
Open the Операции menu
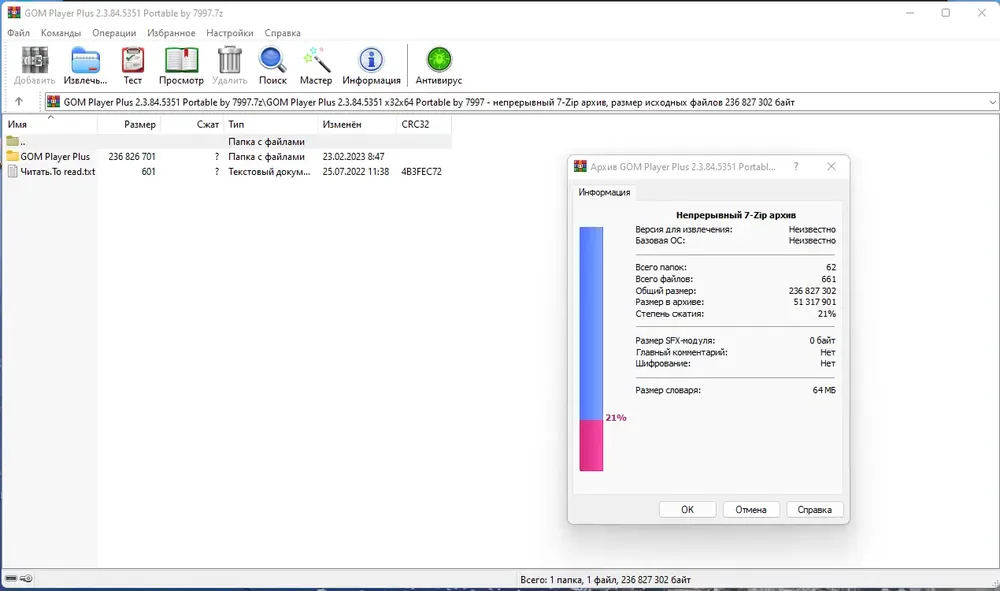(114, 33)
